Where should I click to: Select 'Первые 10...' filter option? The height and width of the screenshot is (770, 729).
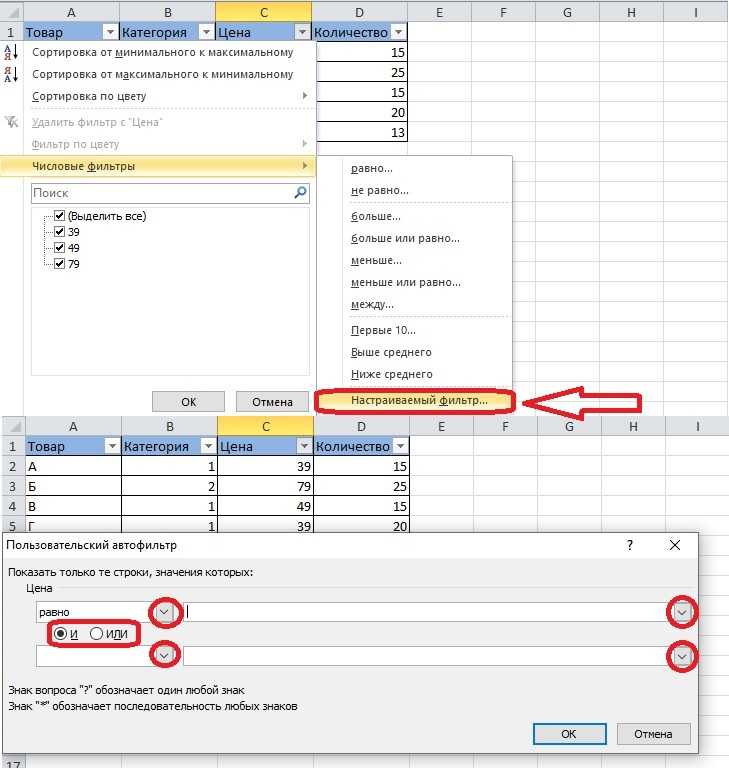(x=383, y=330)
